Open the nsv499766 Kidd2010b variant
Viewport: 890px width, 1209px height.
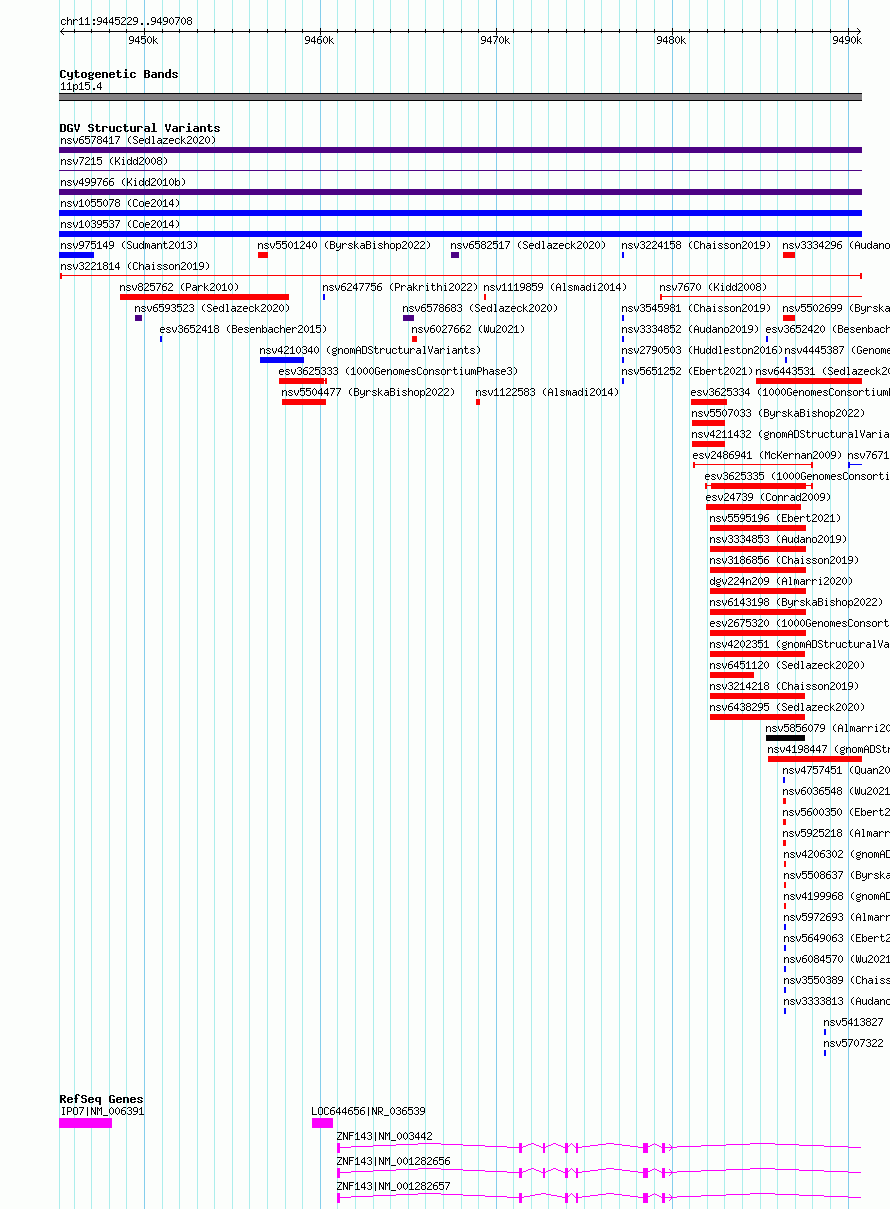[122, 182]
